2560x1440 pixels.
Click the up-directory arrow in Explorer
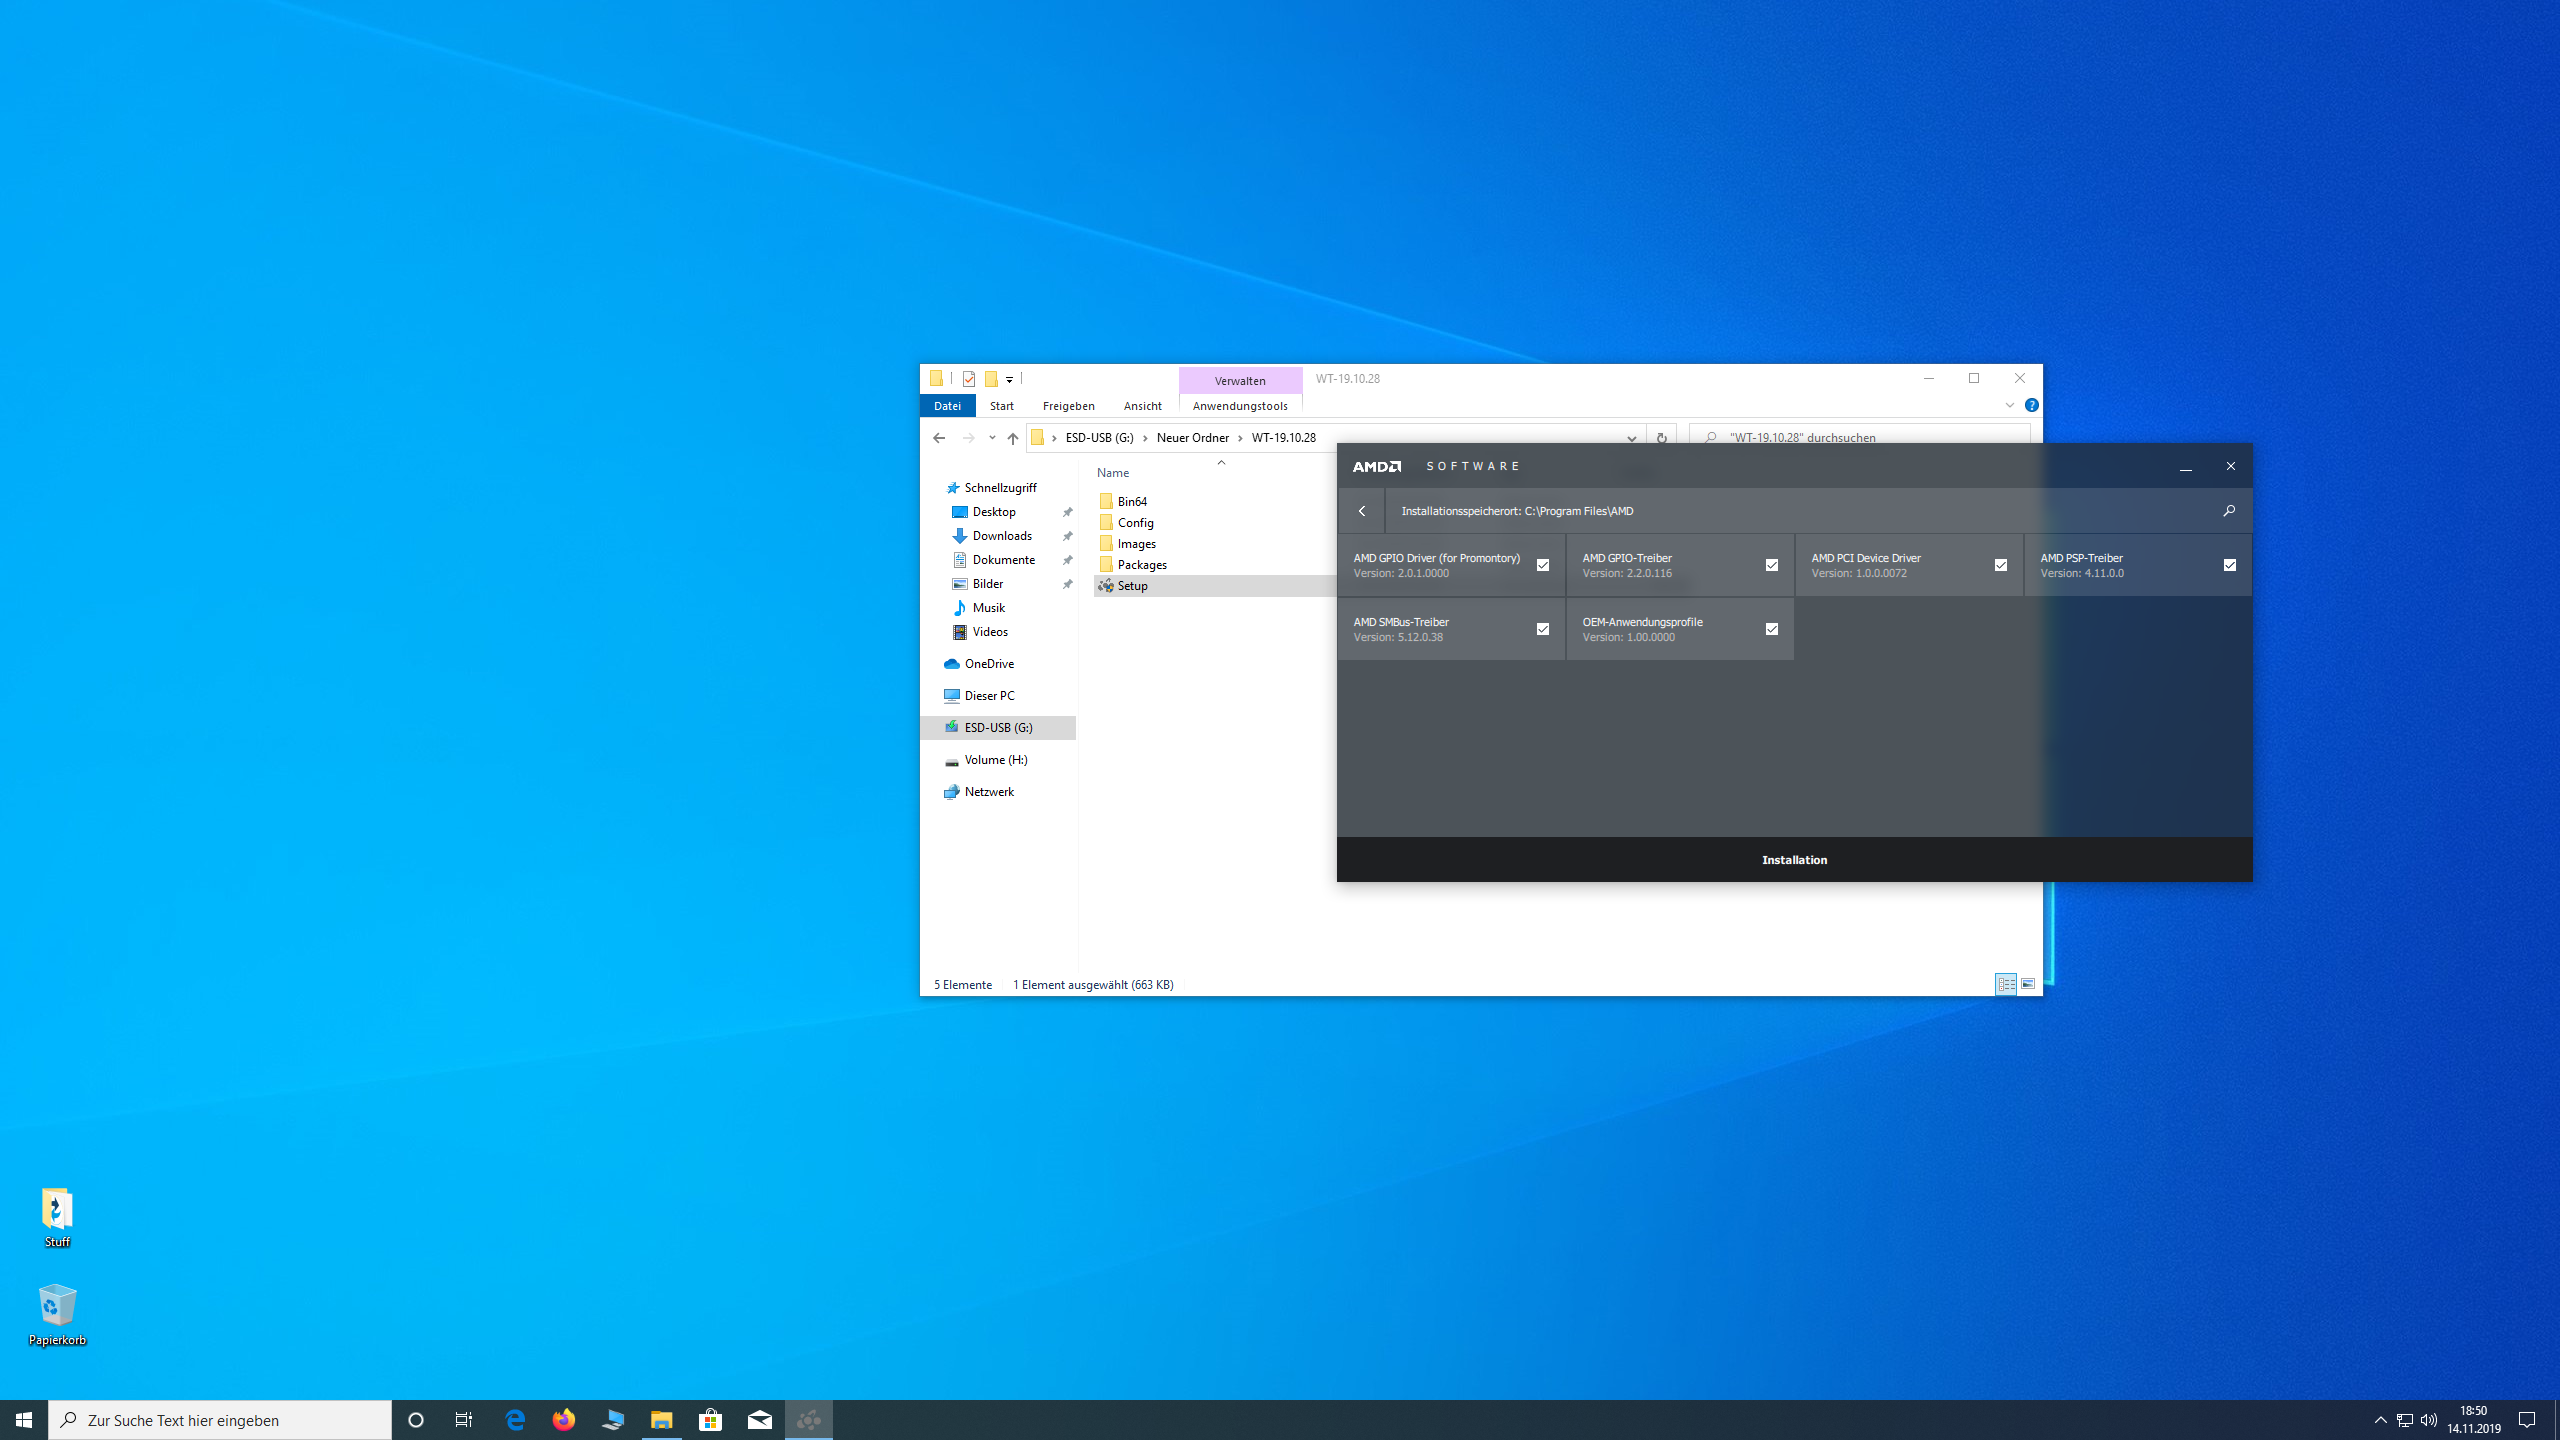pos(1012,438)
